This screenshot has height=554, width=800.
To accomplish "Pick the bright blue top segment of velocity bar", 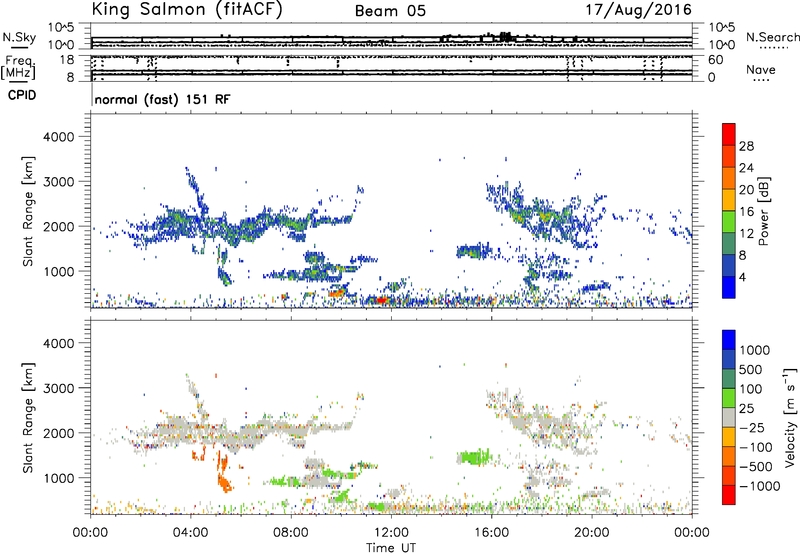I will [729, 340].
